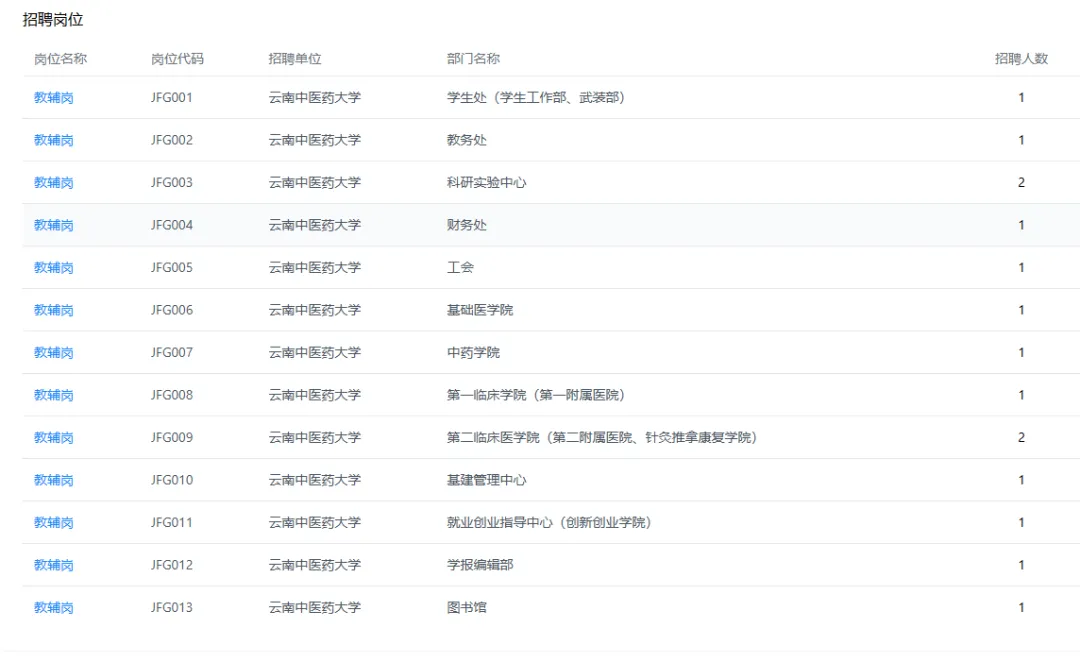Open the 教辅岗 link in row JFG004
This screenshot has width=1080, height=662.
pos(54,225)
